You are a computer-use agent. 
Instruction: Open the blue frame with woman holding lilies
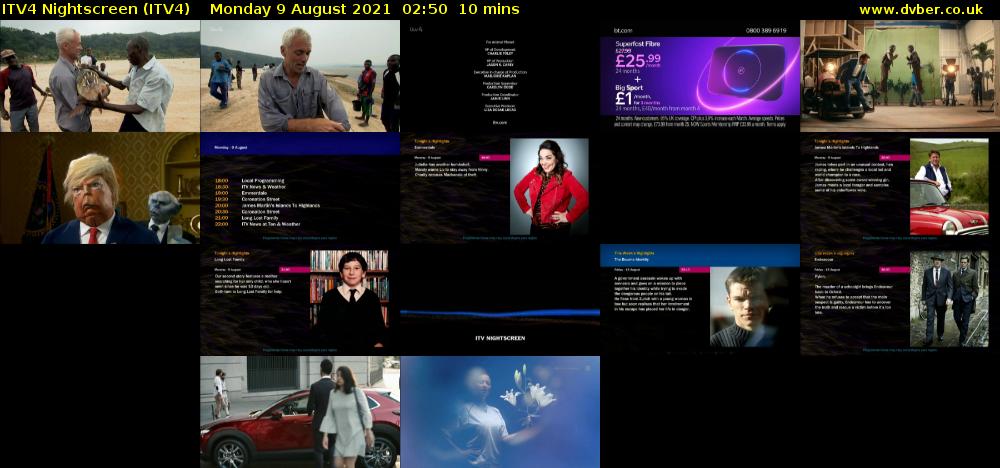click(500, 412)
